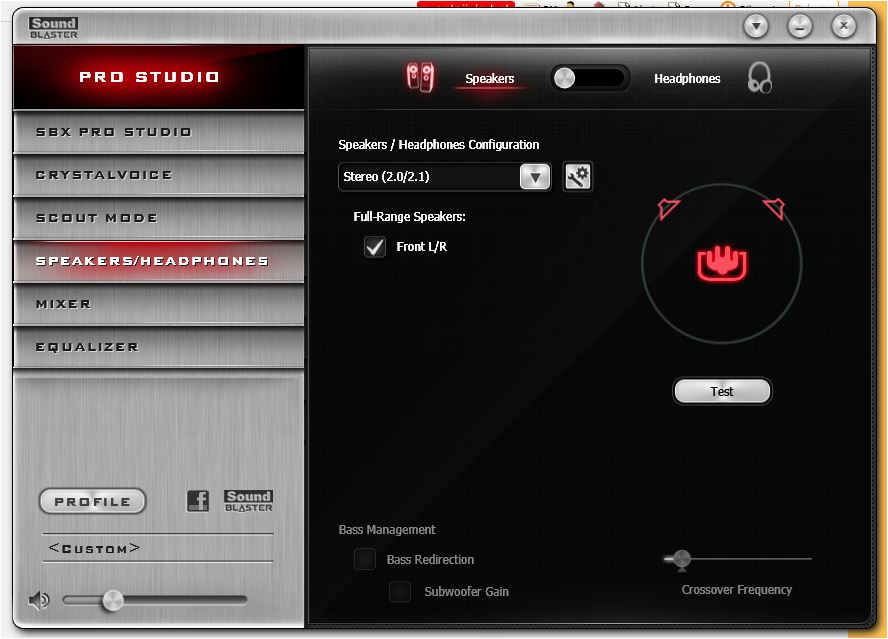
Task: Open the Equalizer section
Action: pos(159,347)
